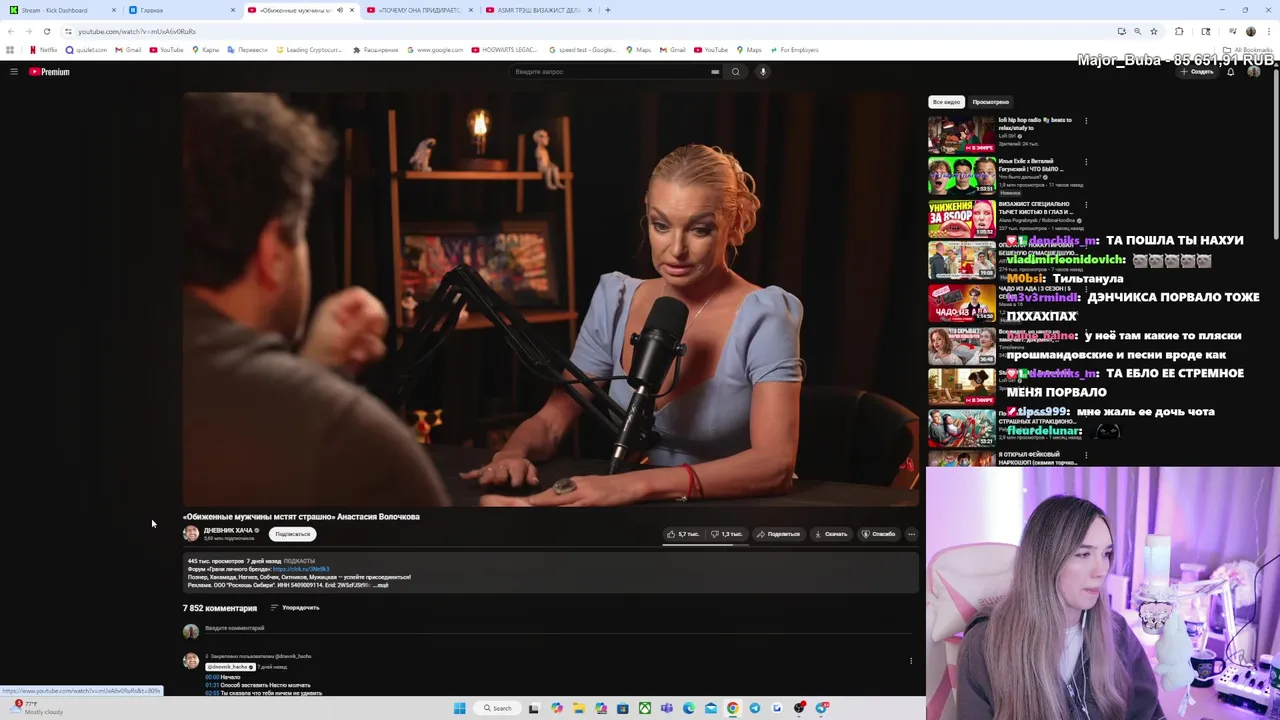Open the Упорядочить comment sort dropdown
This screenshot has width=1280, height=720.
(x=295, y=608)
